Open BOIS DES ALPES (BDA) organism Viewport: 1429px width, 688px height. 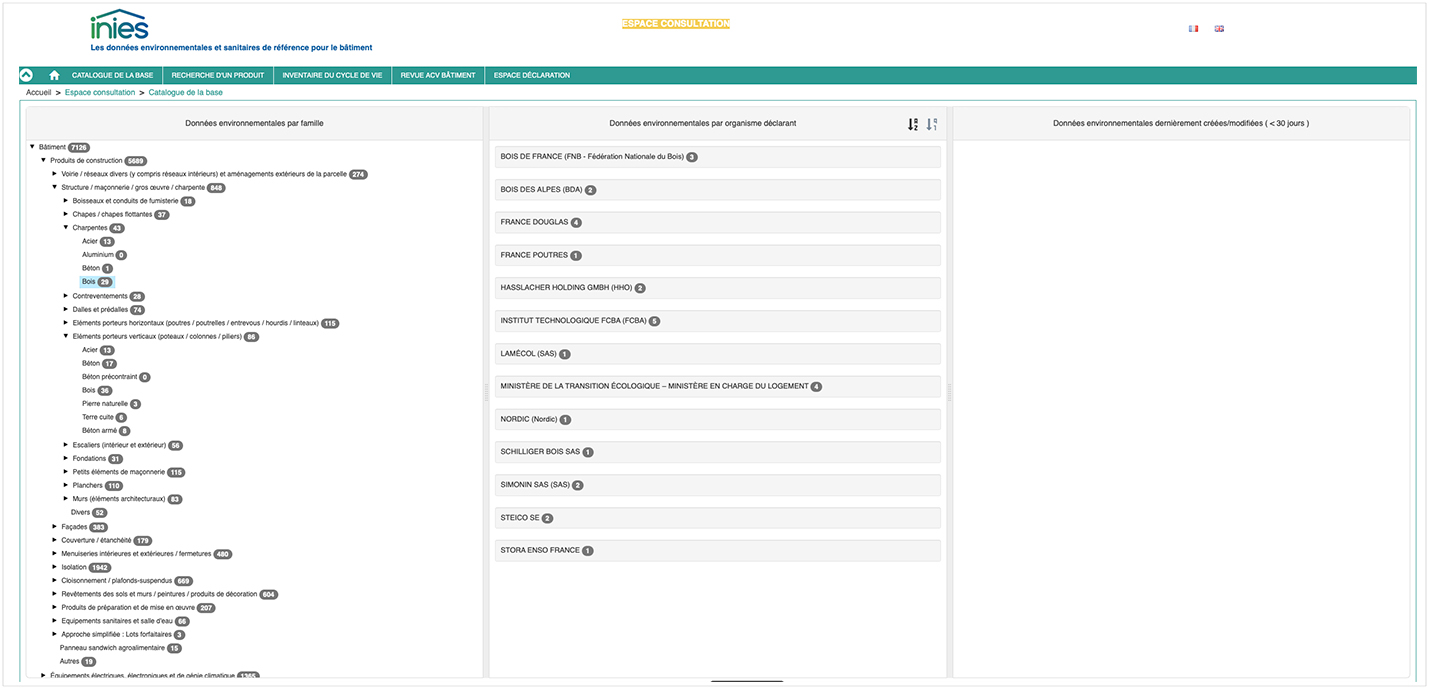coord(718,190)
